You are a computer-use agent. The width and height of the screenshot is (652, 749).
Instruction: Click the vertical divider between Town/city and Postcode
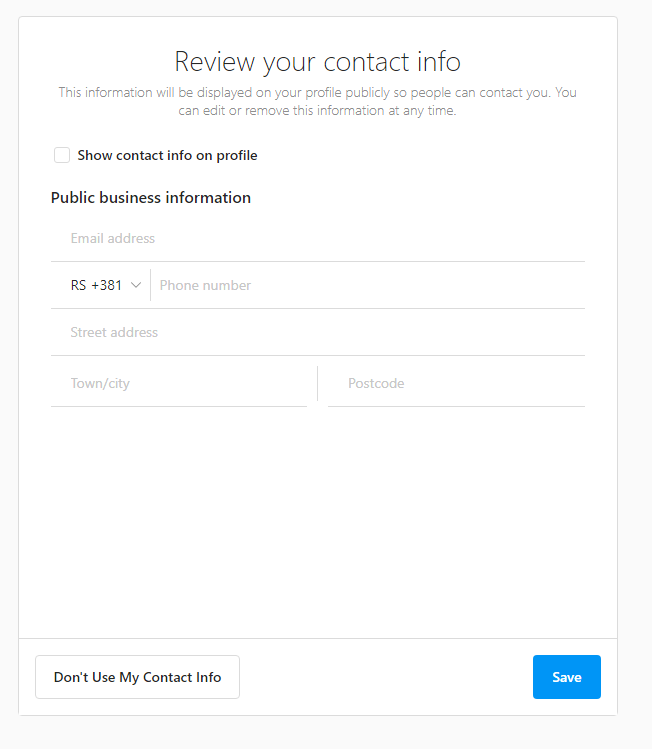coord(318,384)
